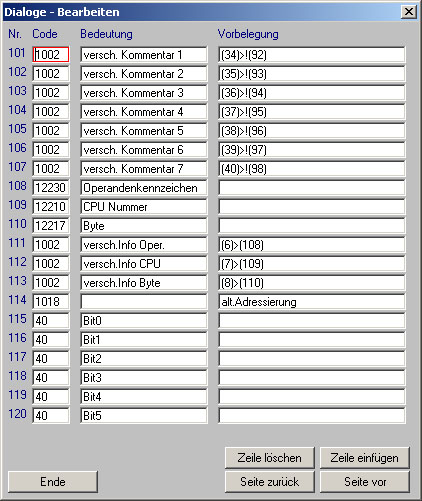Screen dimensions: 422x501
Task: Click the Operandenkennzeichen meaning field
Action: click(x=144, y=187)
